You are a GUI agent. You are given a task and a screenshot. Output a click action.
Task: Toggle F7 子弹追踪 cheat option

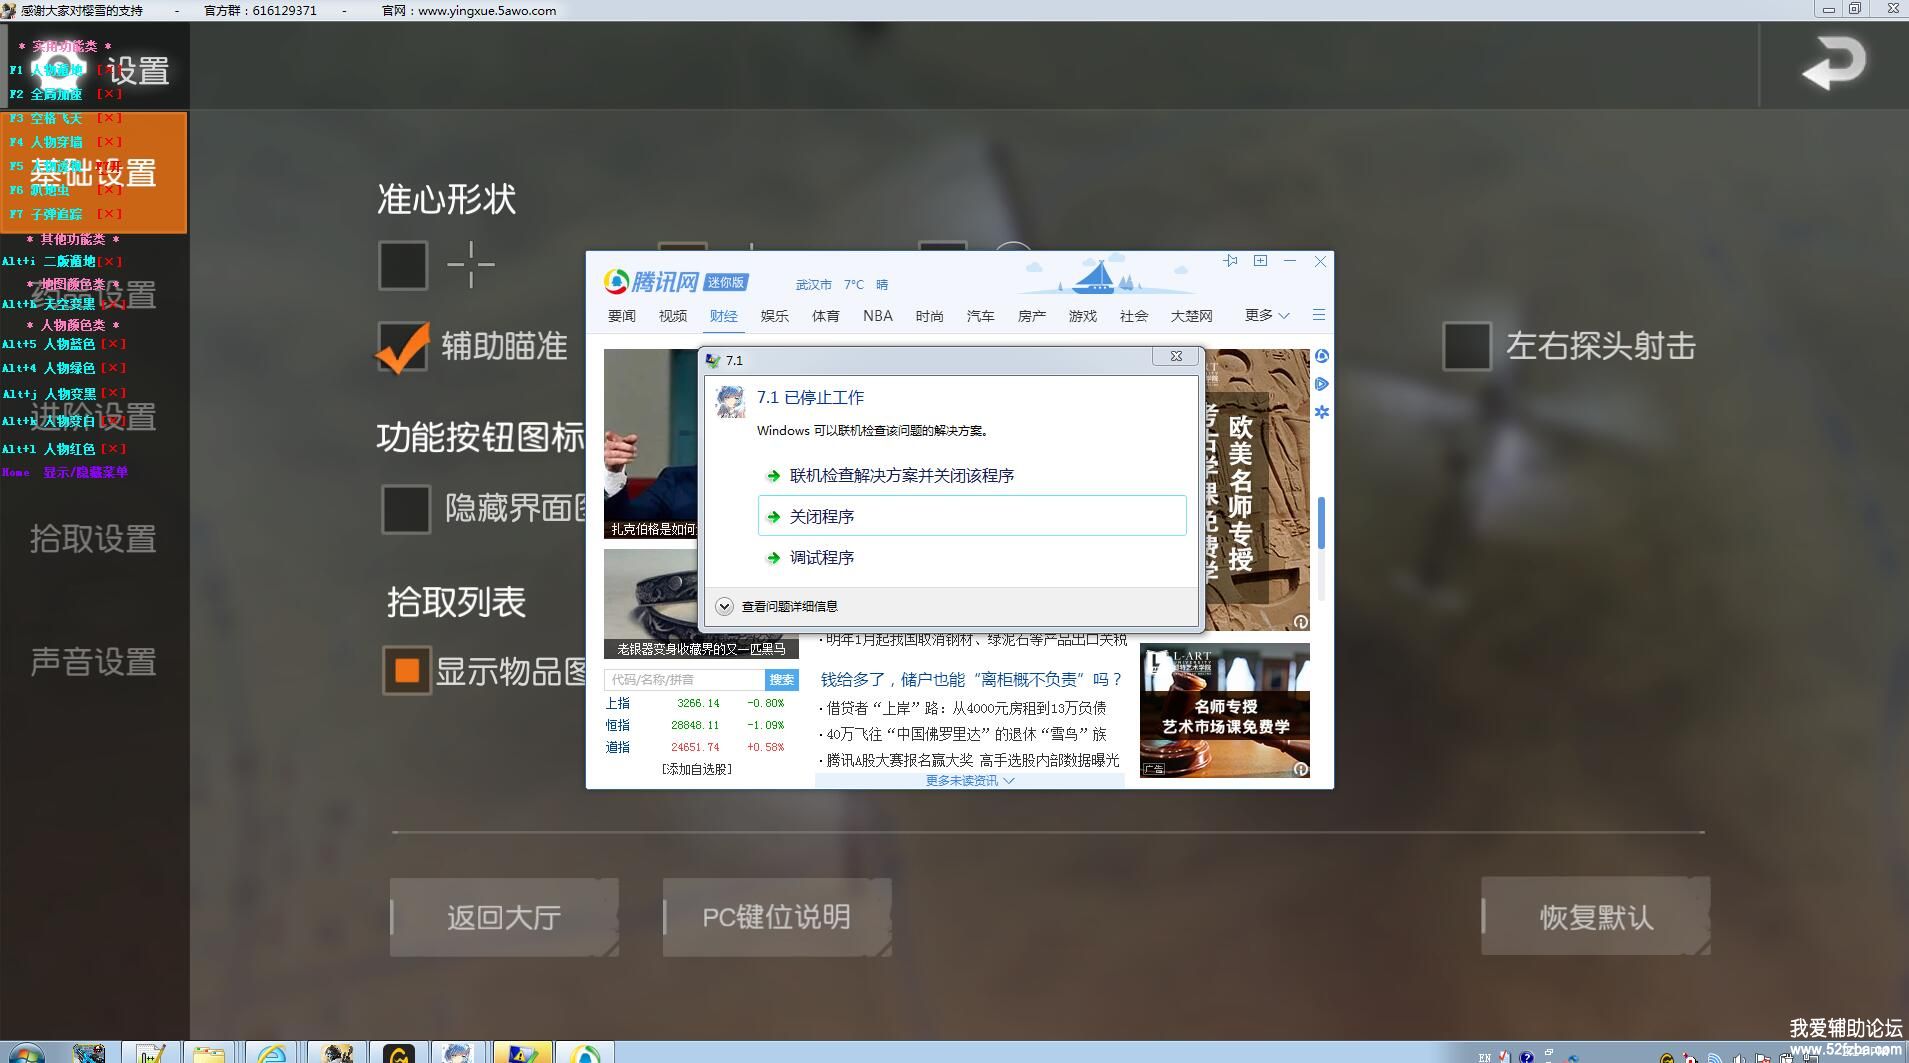pyautogui.click(x=66, y=214)
